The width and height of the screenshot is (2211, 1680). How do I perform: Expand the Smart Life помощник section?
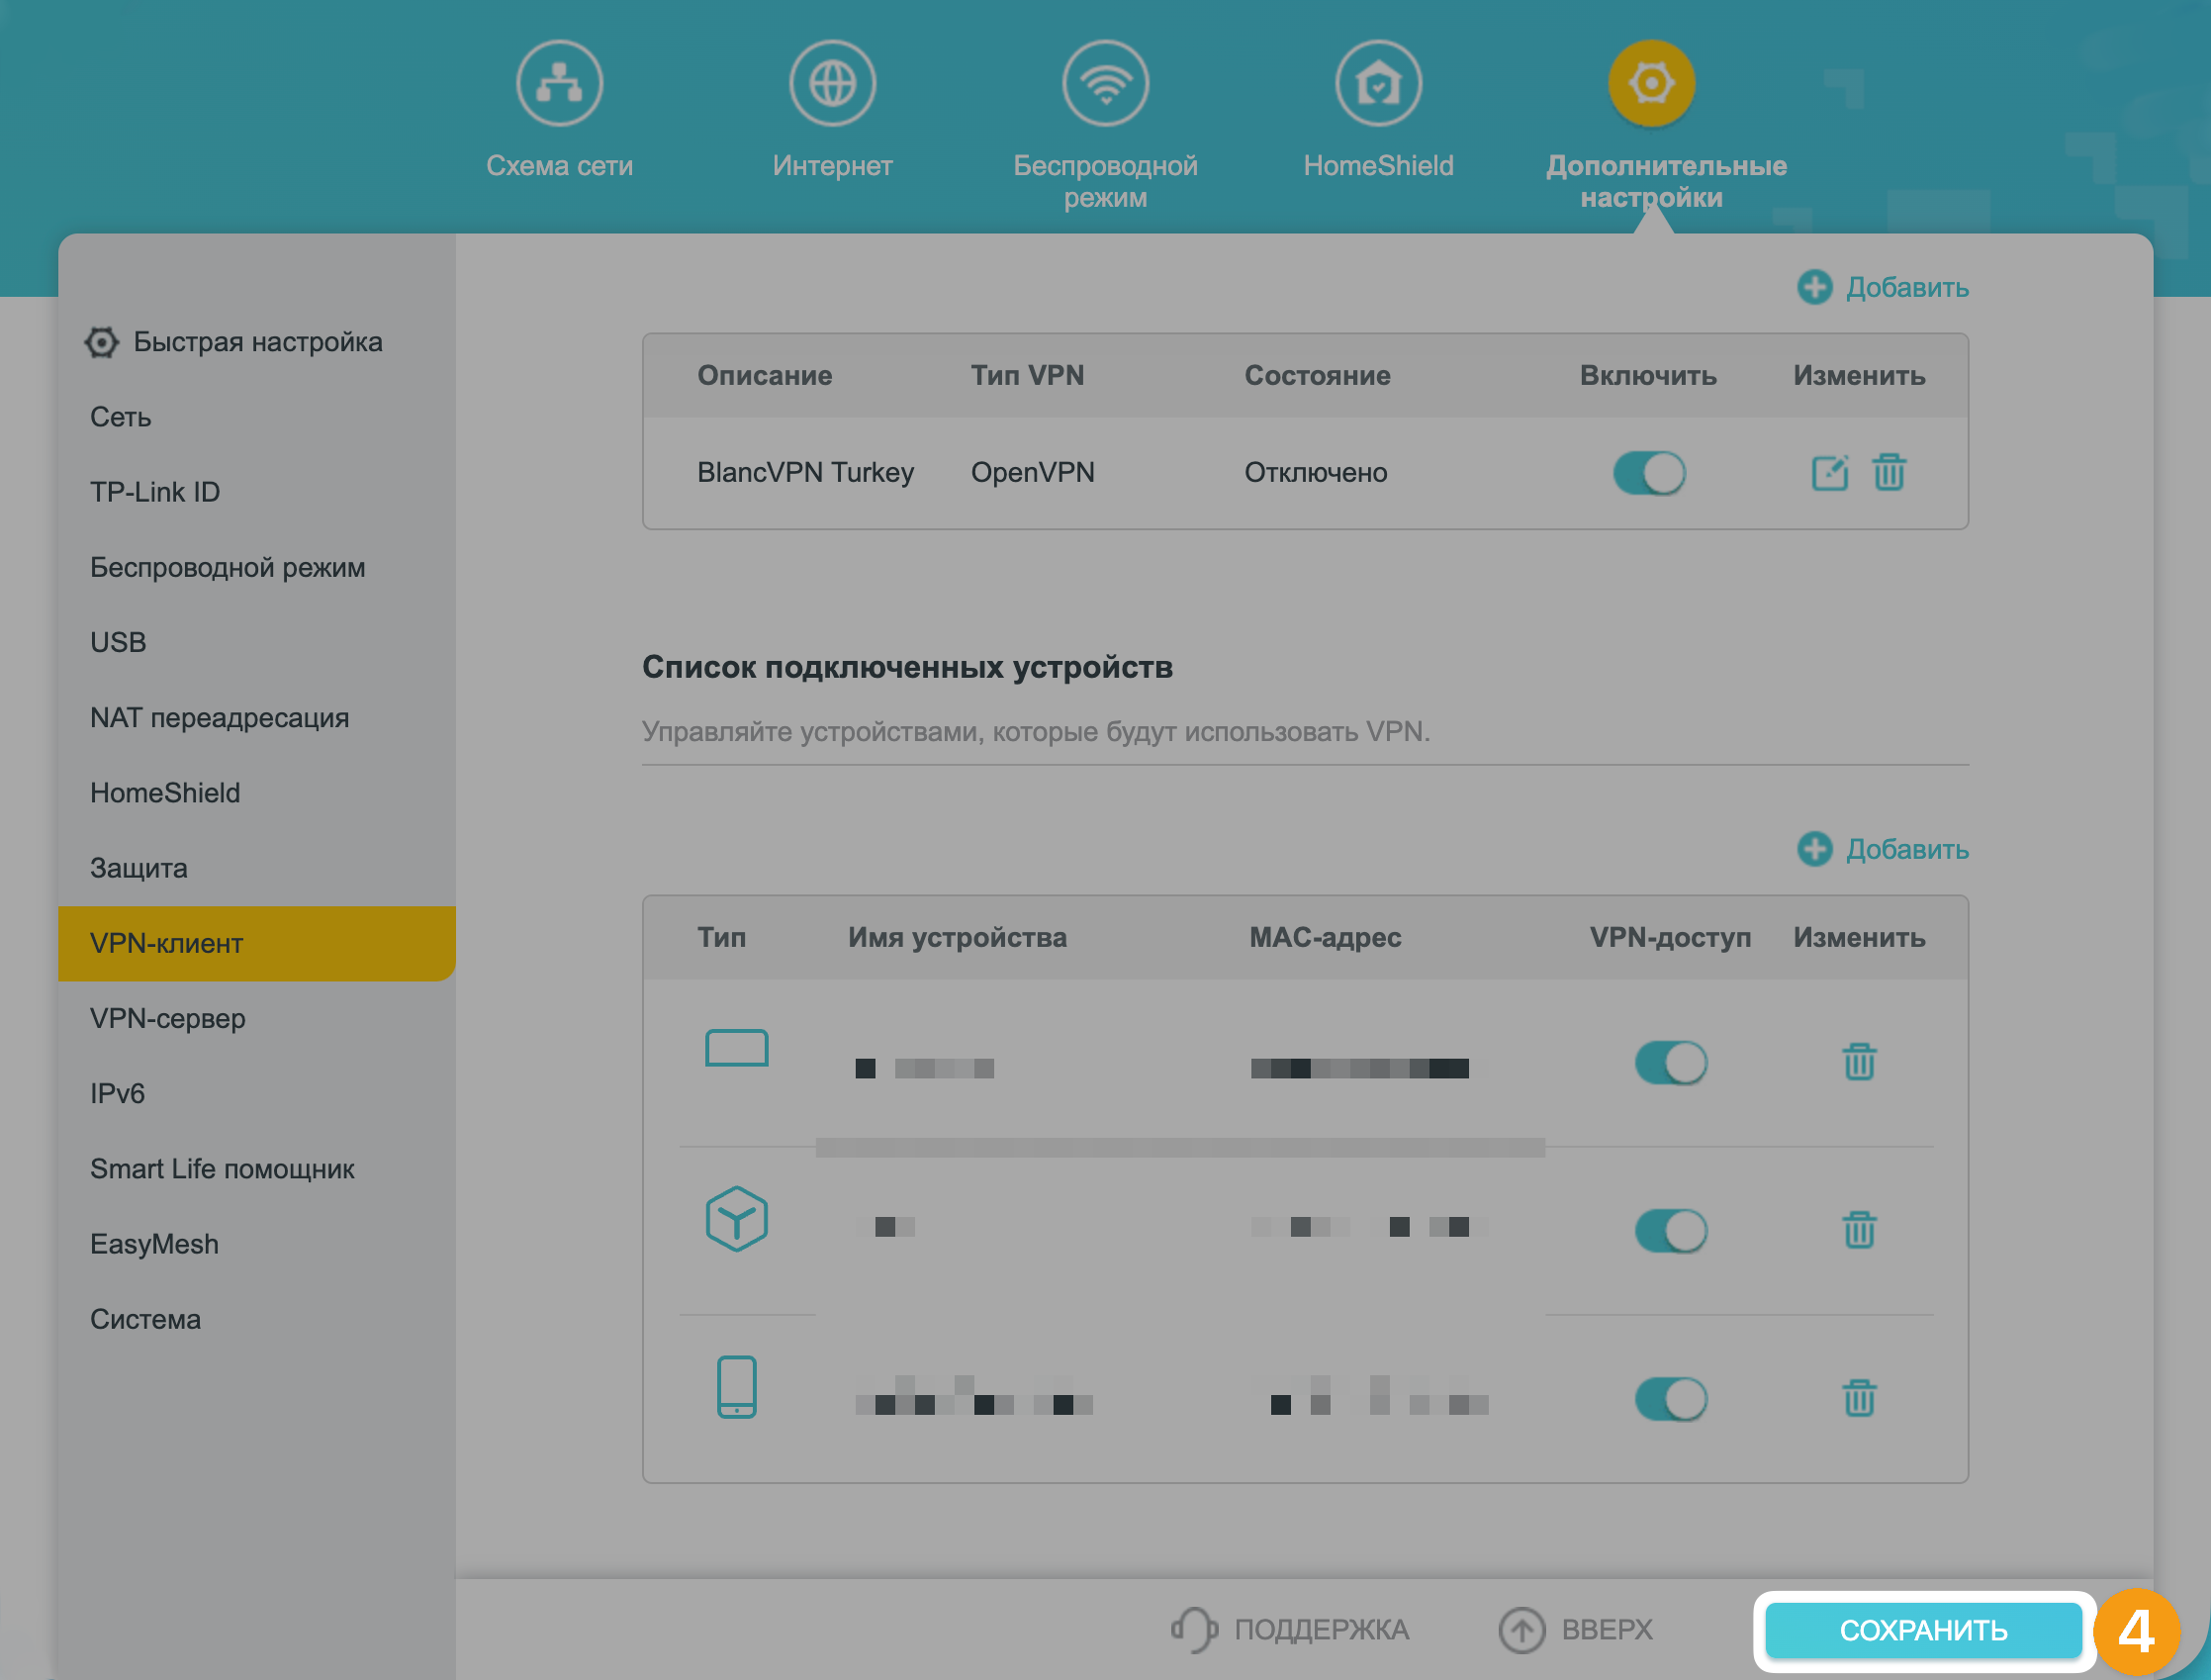click(222, 1168)
